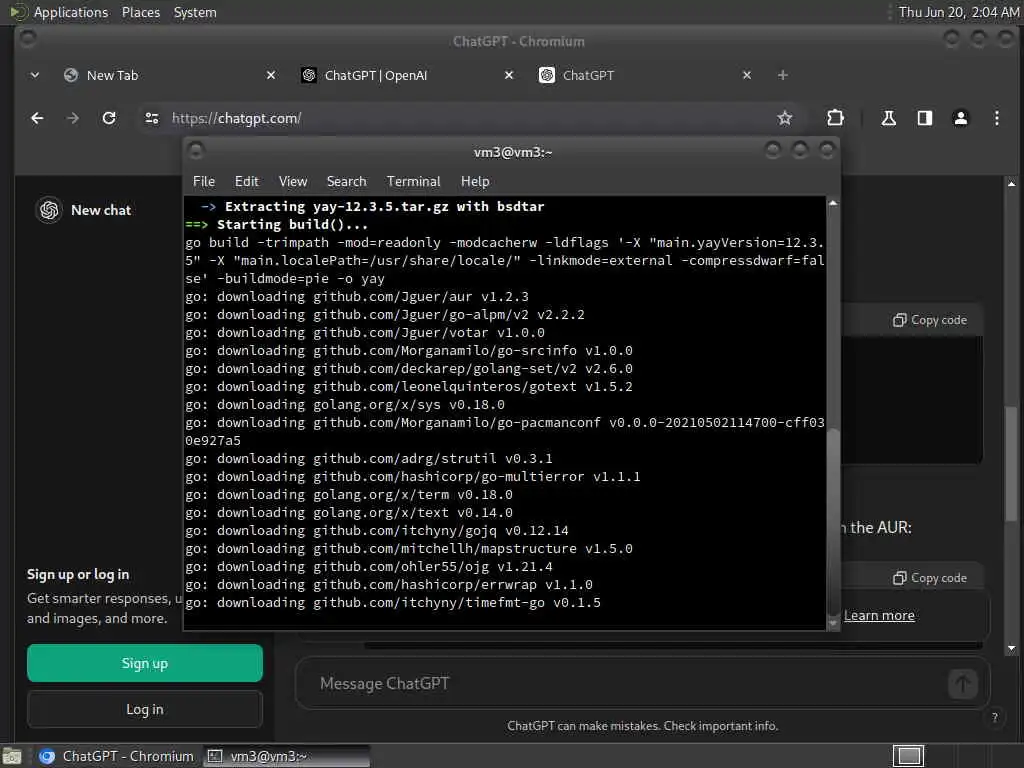Click terminal scrollbar up arrow
This screenshot has height=768, width=1024.
tap(833, 203)
